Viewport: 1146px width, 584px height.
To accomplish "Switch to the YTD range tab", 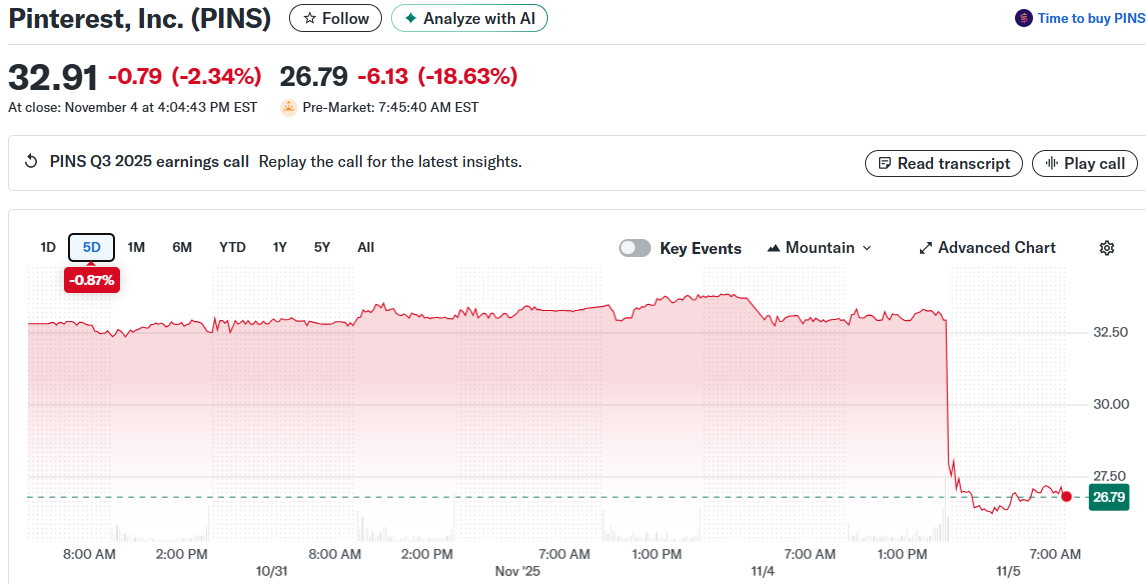I will 232,247.
